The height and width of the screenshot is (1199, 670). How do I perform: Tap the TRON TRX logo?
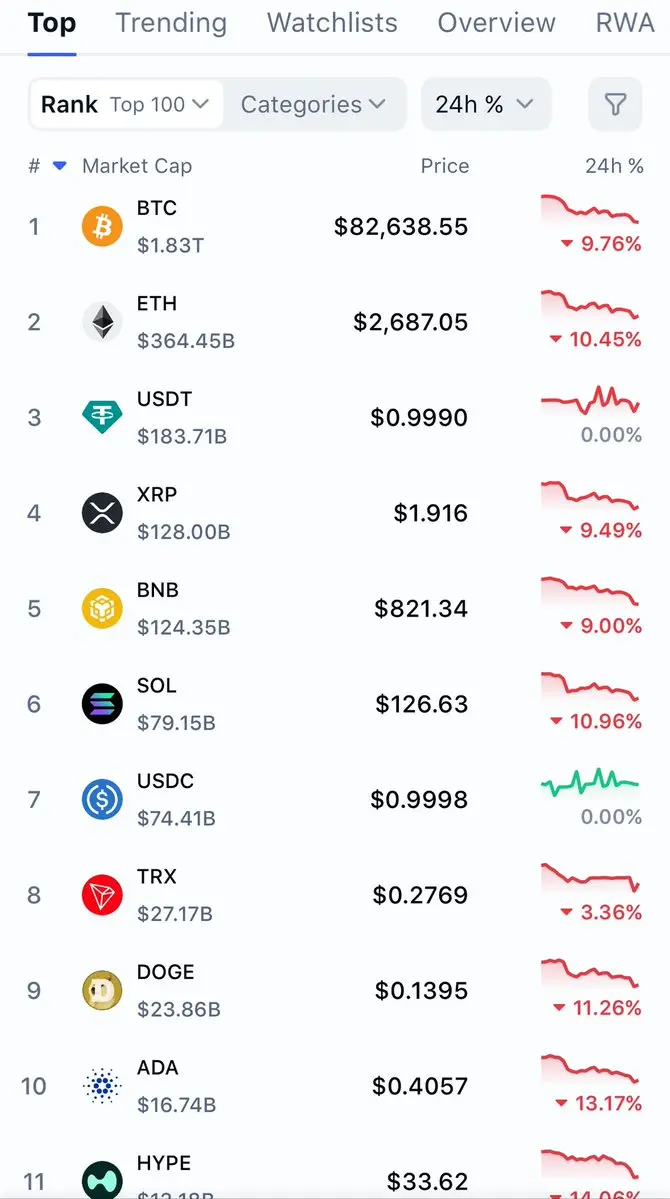102,895
